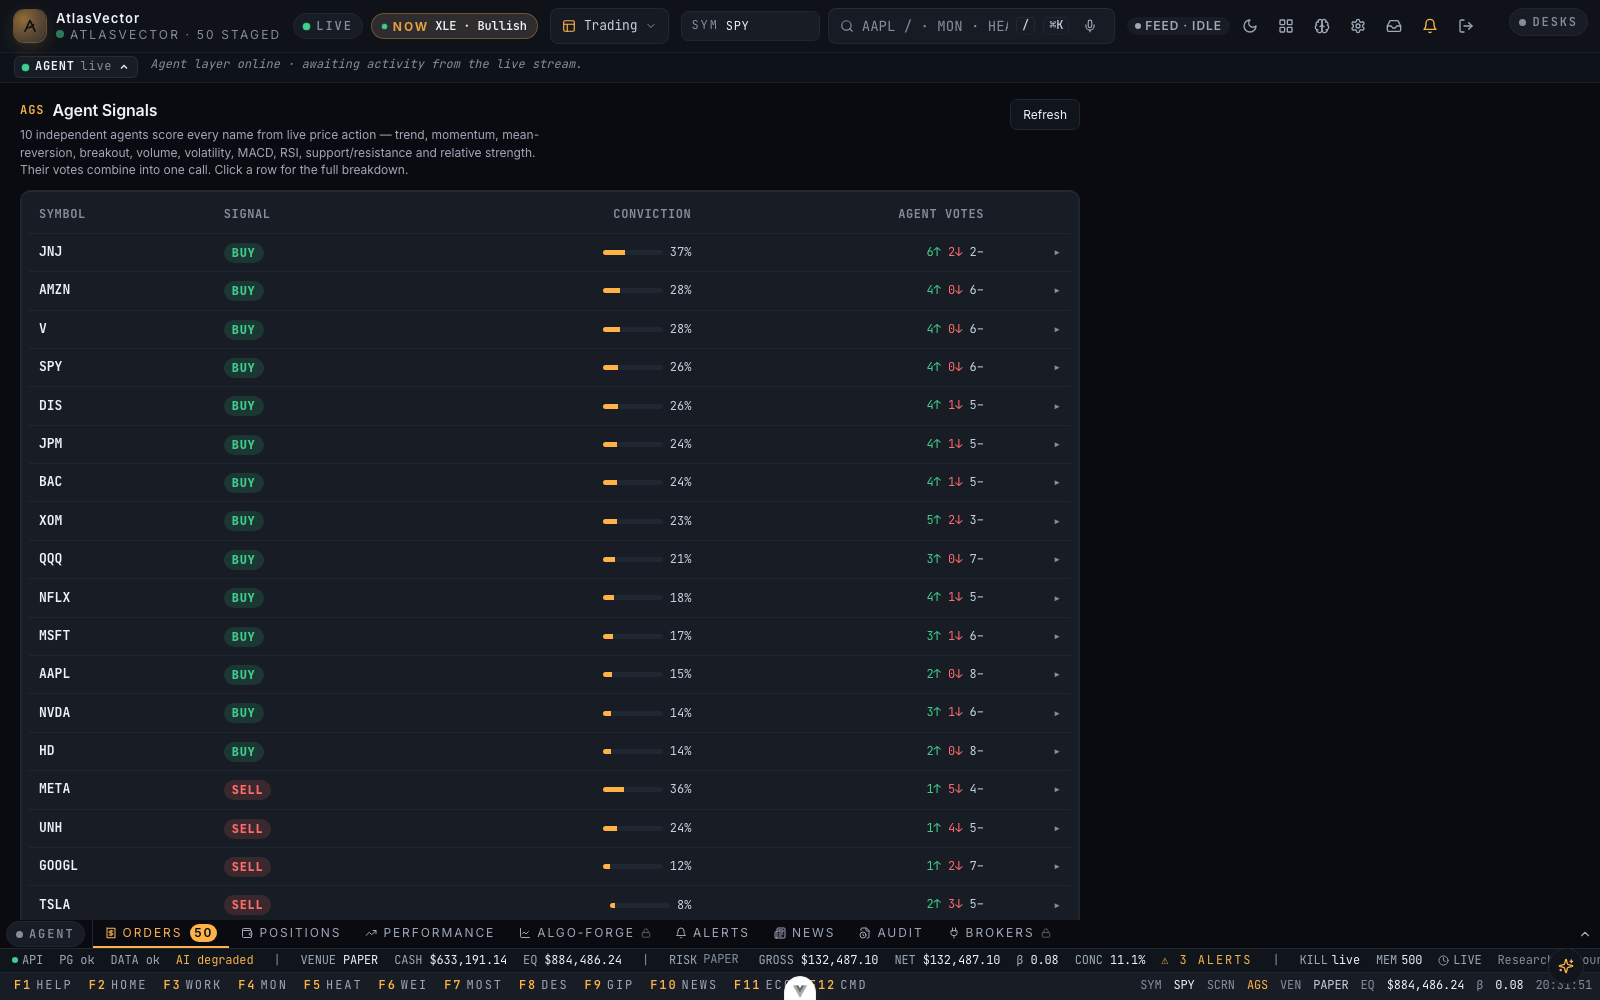Click the UNH SELL signal badge

[247, 829]
